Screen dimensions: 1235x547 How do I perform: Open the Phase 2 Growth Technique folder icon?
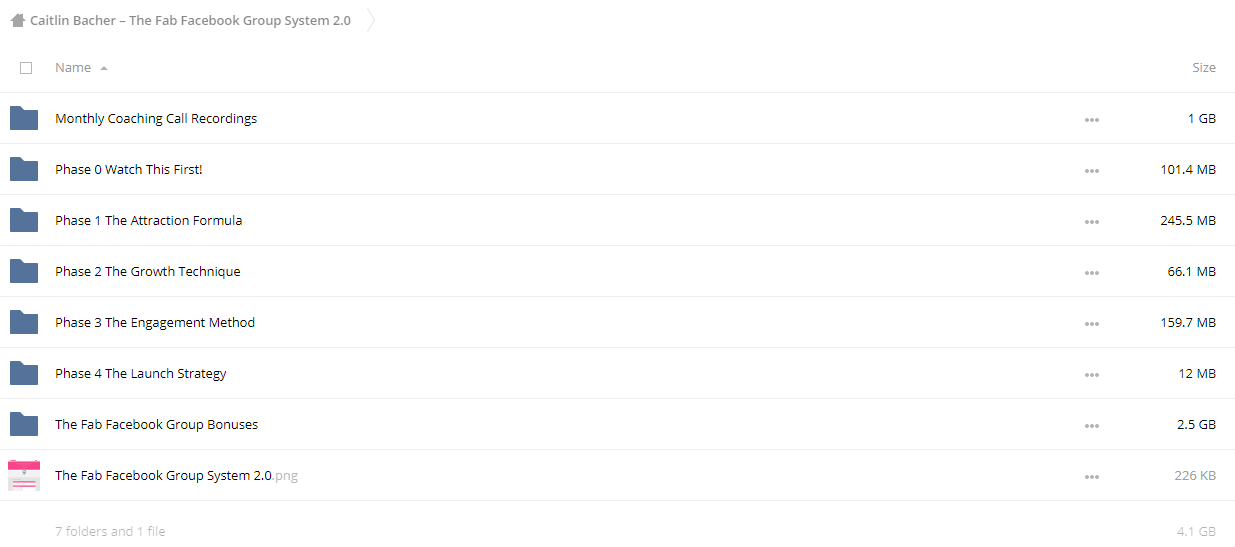click(x=24, y=271)
